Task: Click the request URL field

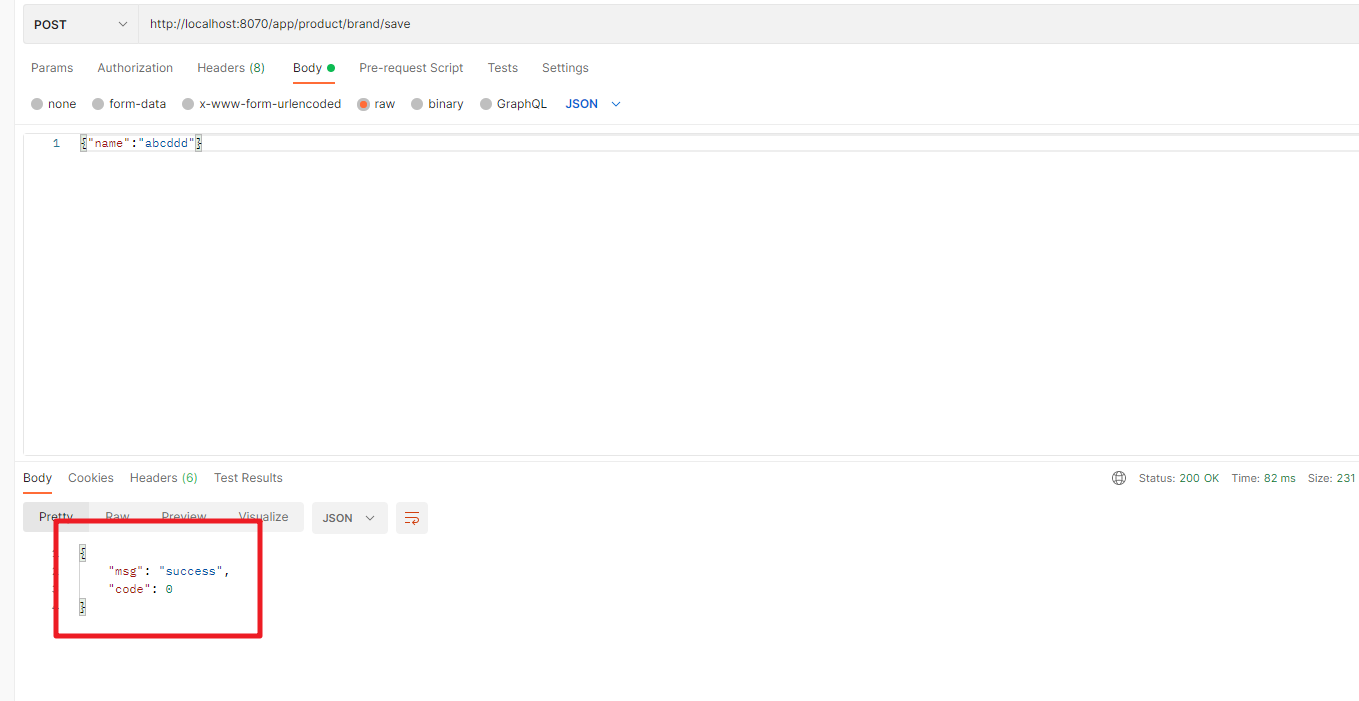Action: 749,24
